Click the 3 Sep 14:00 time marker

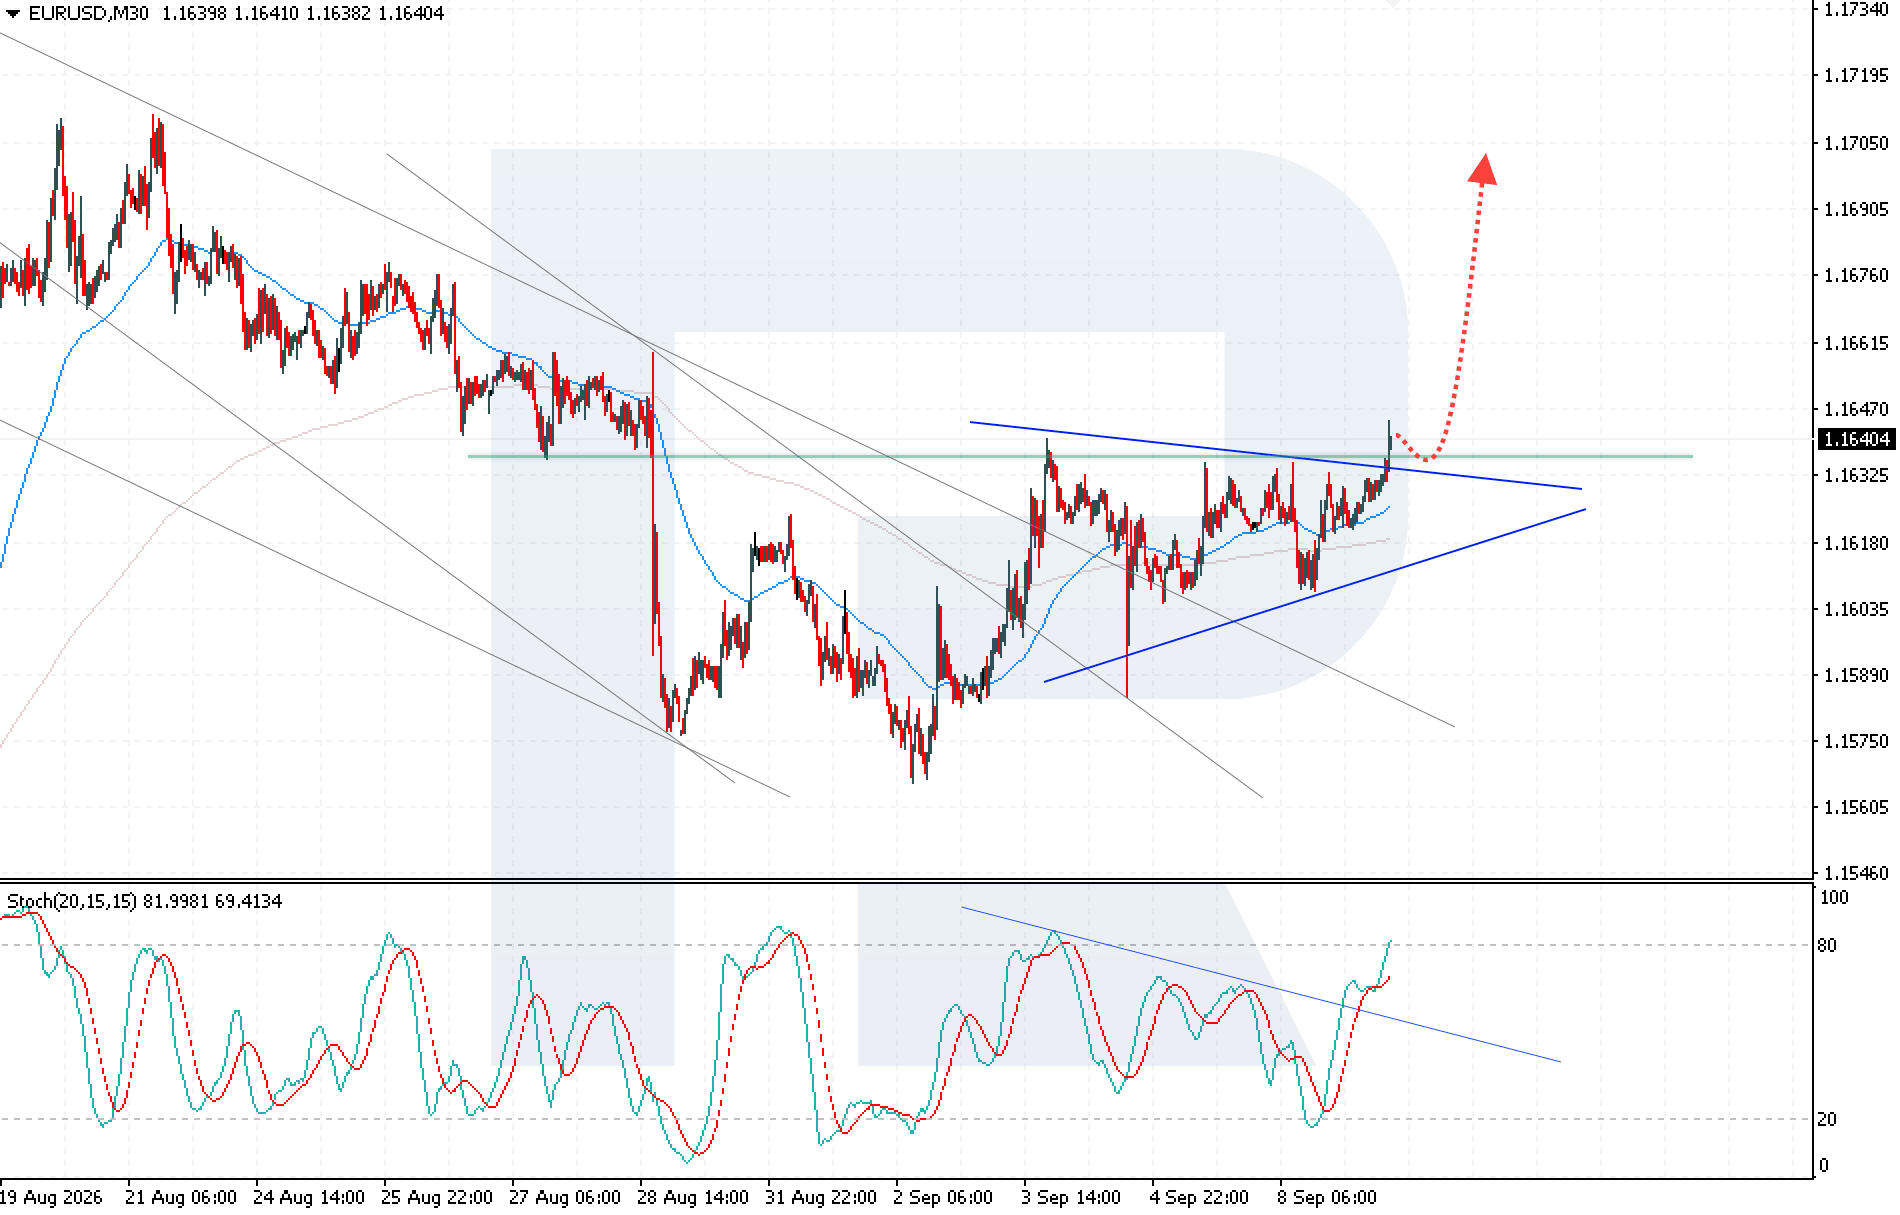tap(1071, 1197)
